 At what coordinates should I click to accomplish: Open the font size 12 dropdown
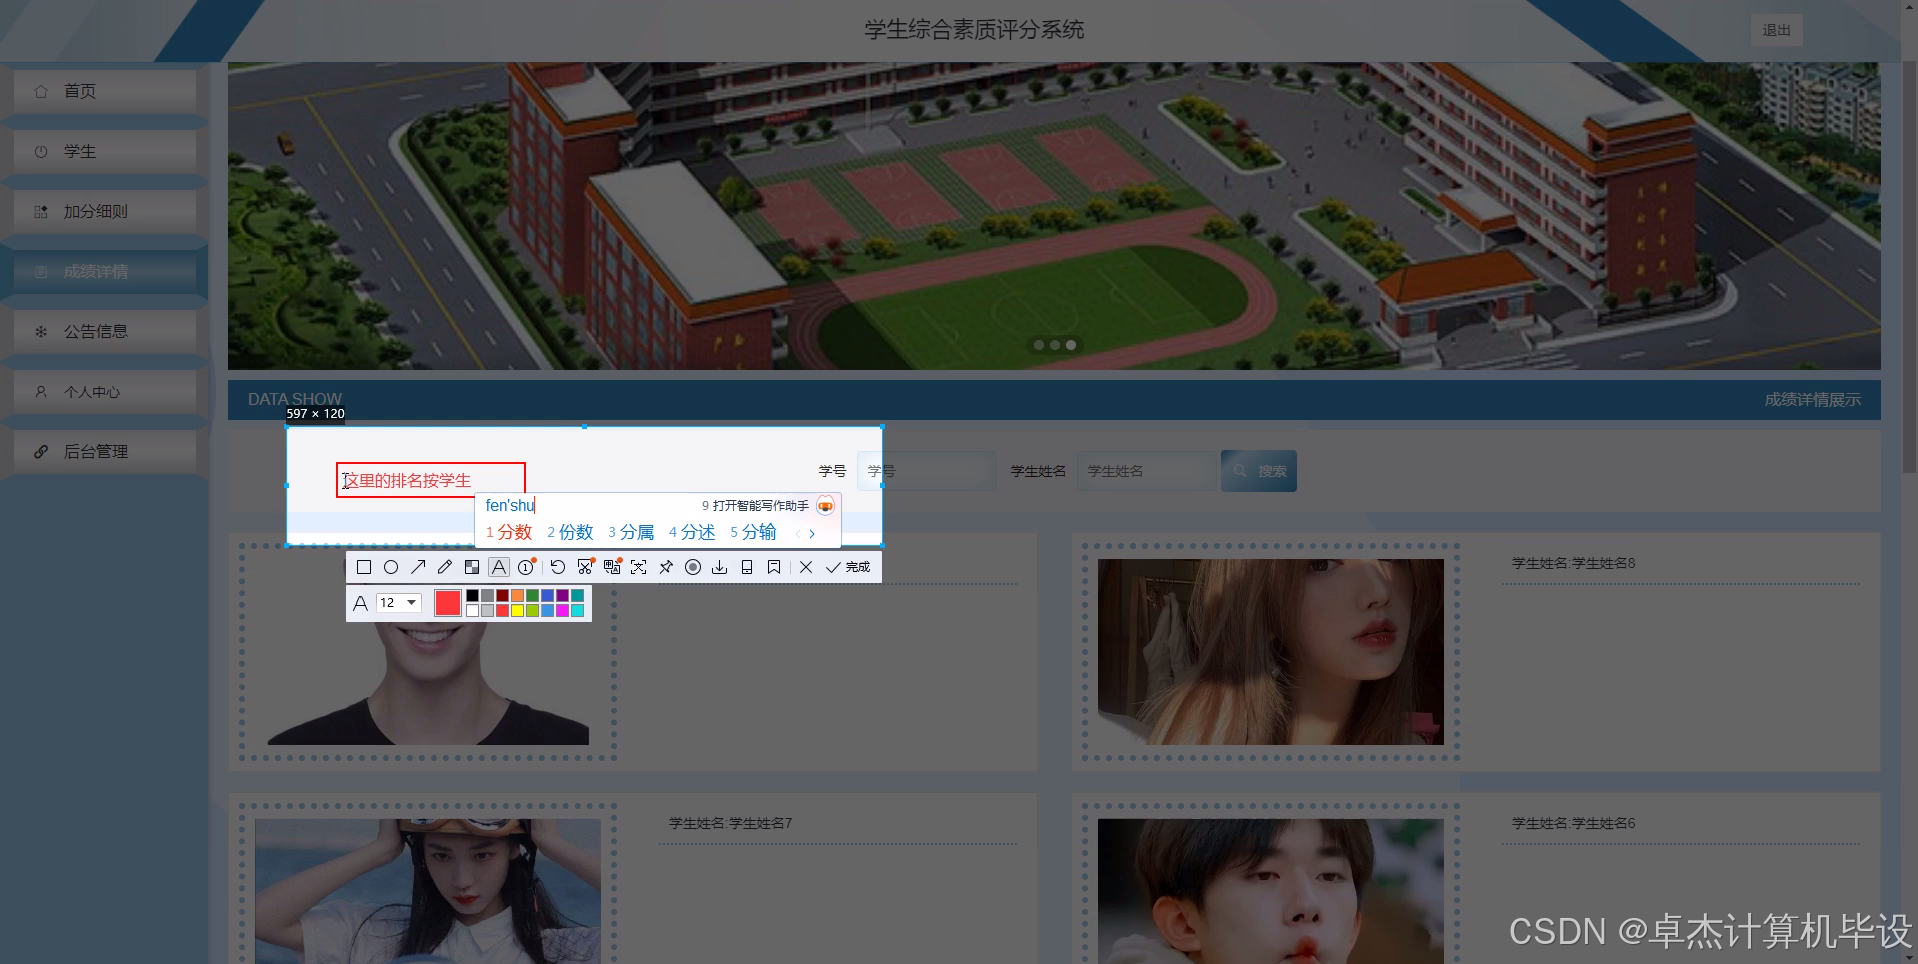(x=398, y=603)
